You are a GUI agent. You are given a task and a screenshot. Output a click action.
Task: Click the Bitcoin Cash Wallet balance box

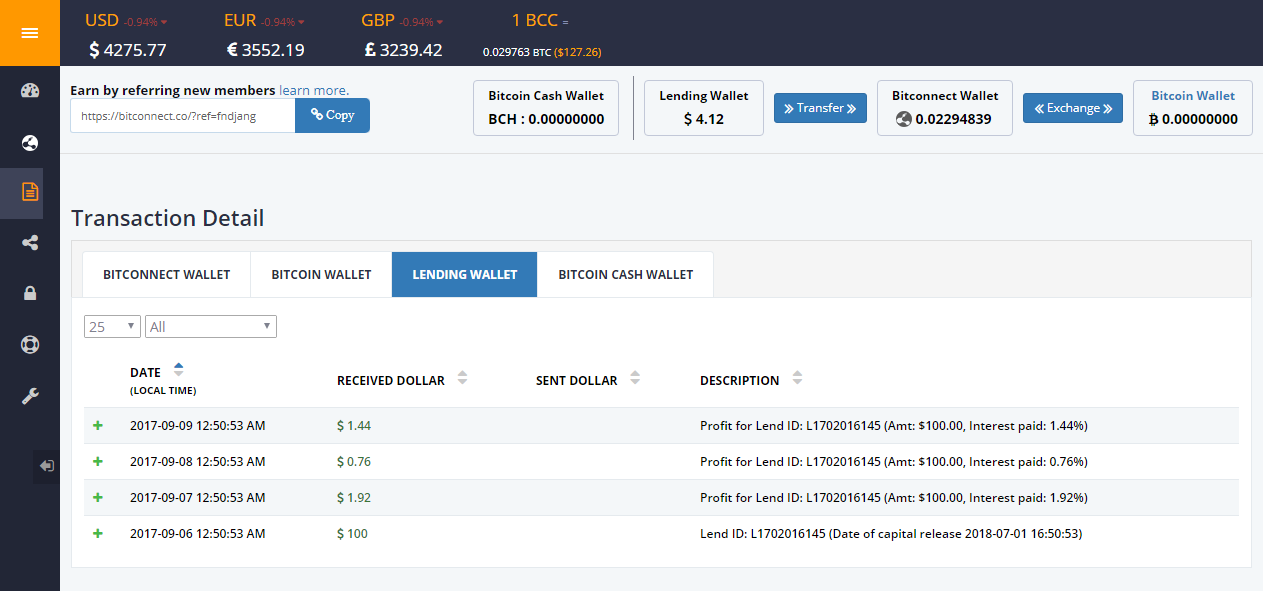tap(546, 108)
